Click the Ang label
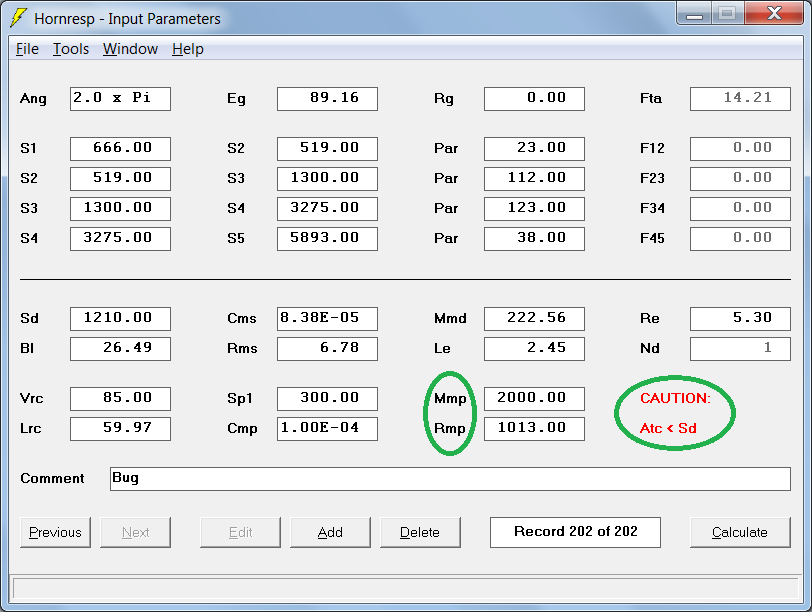Viewport: 812px width, 612px height. (33, 99)
